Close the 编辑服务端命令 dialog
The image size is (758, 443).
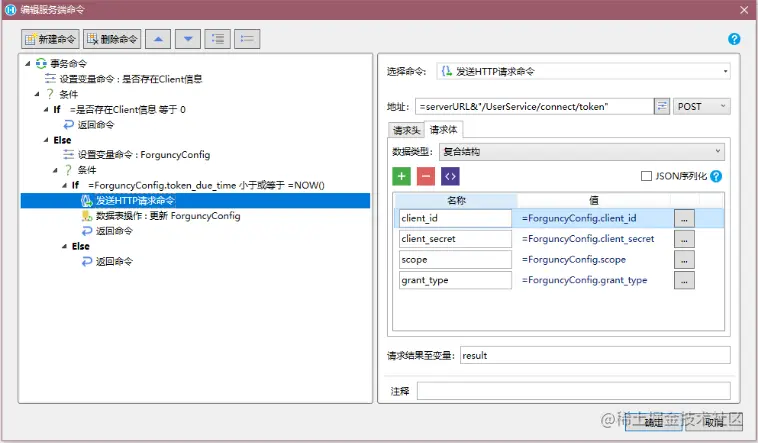(x=743, y=10)
